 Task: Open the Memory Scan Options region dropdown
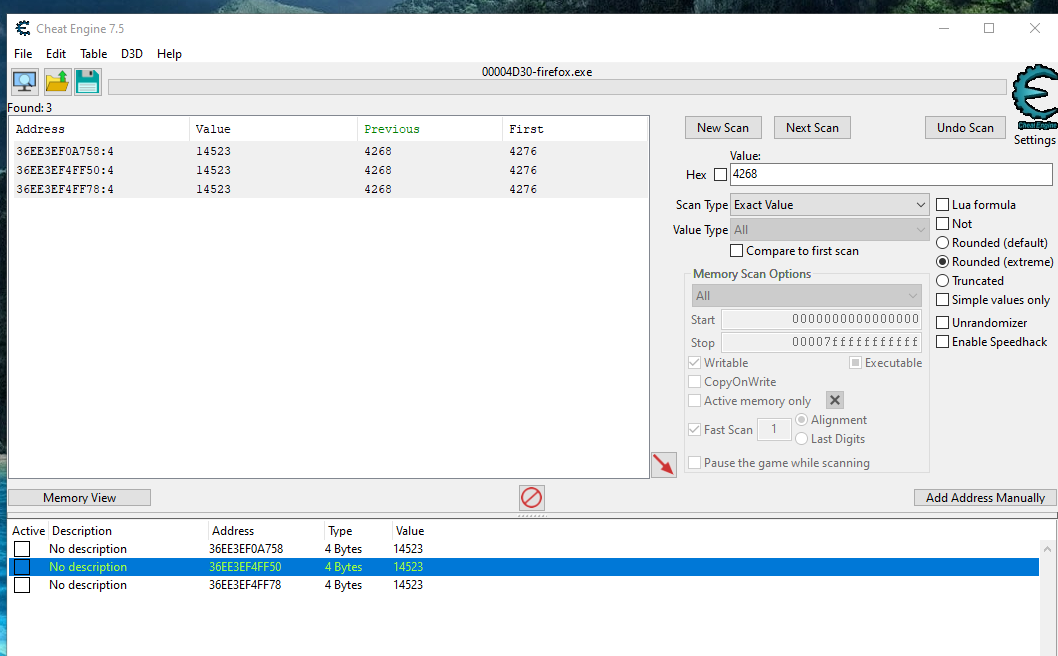tap(806, 296)
